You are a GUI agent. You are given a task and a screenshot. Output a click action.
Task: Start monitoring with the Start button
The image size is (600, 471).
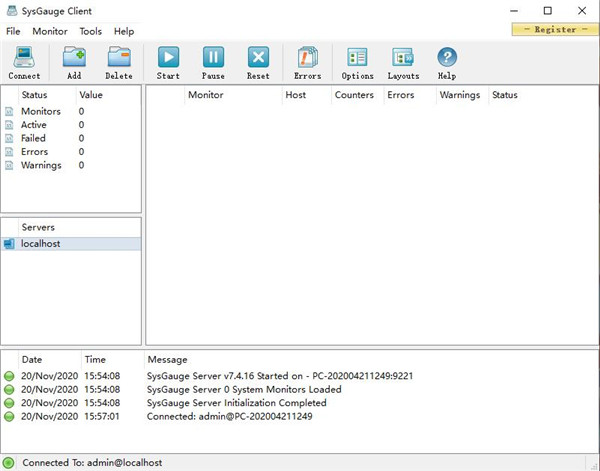point(168,62)
